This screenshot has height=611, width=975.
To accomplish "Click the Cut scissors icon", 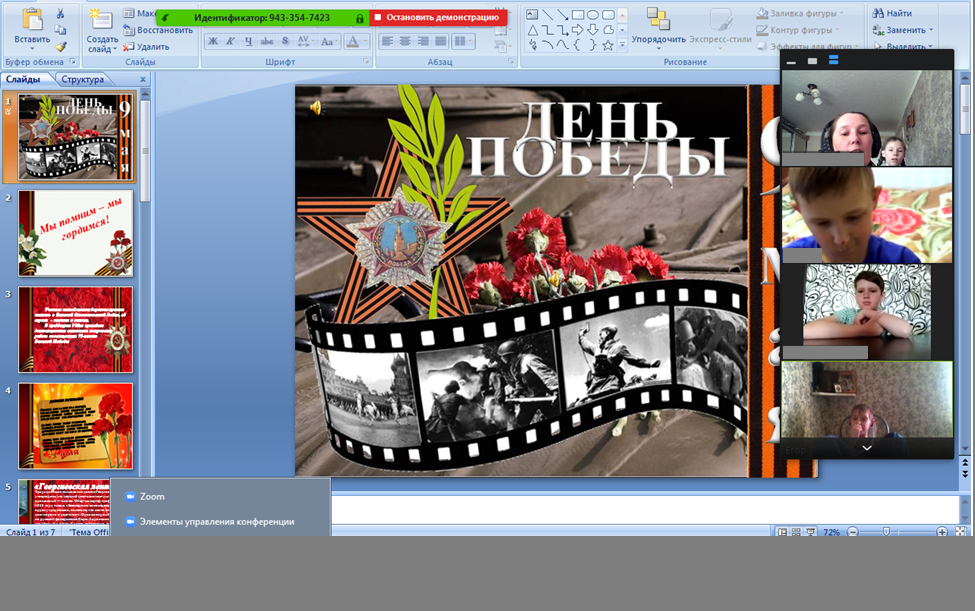I will coord(60,14).
